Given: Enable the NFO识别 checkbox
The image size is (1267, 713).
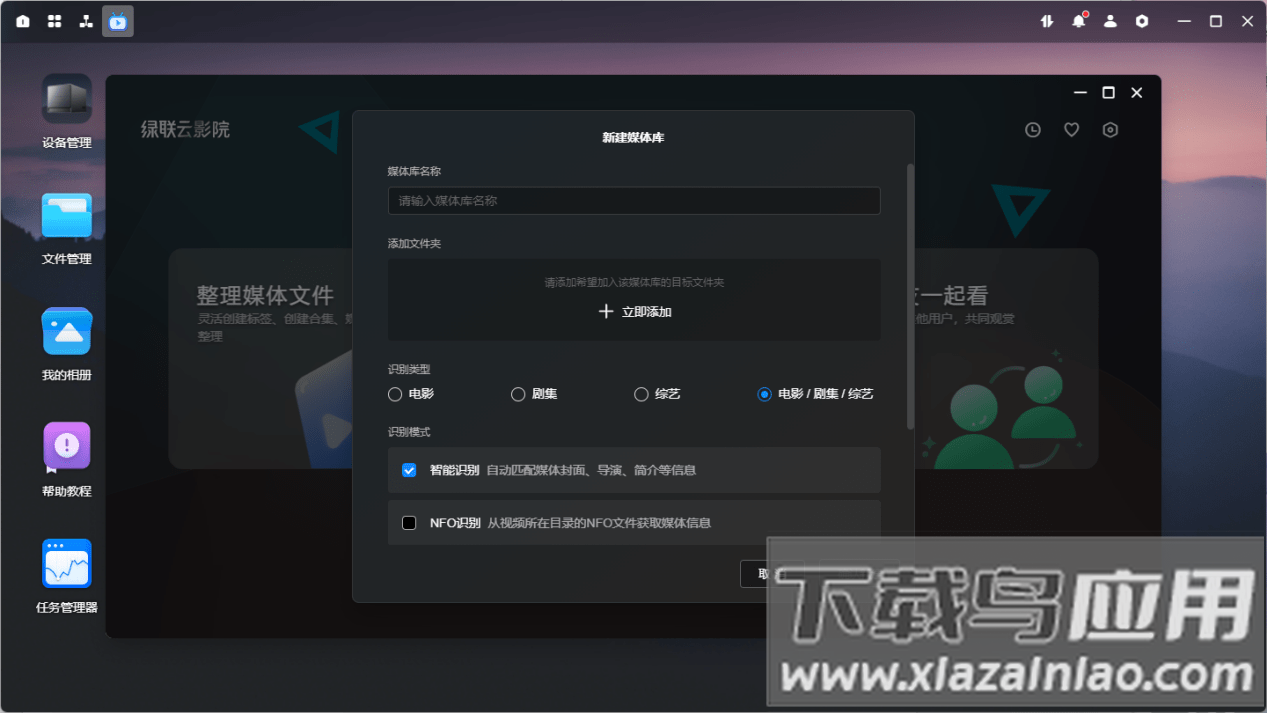Looking at the screenshot, I should point(409,523).
